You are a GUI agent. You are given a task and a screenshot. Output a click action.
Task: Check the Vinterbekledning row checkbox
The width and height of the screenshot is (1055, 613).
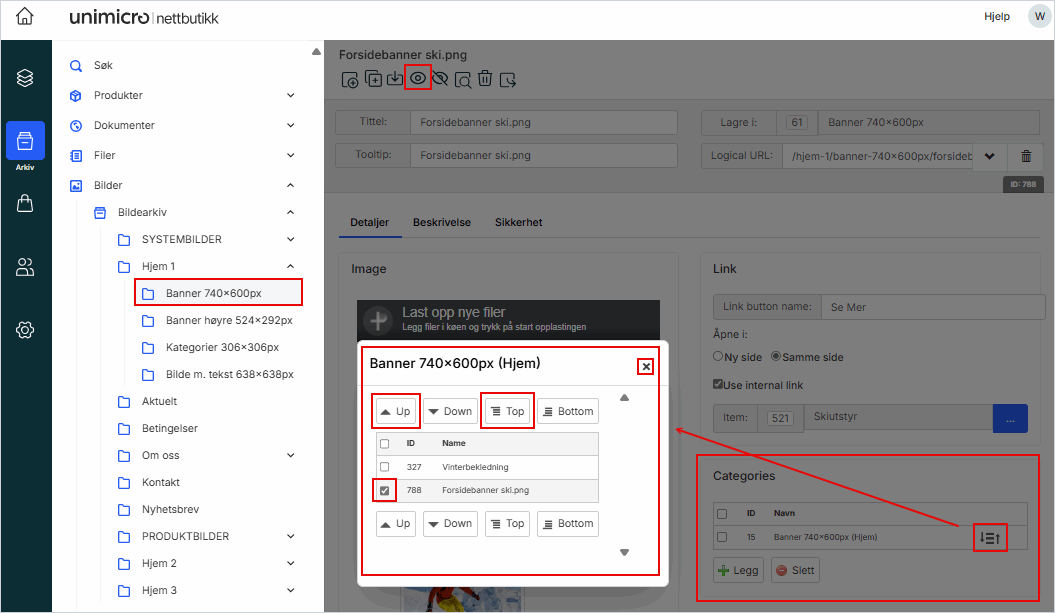(385, 467)
